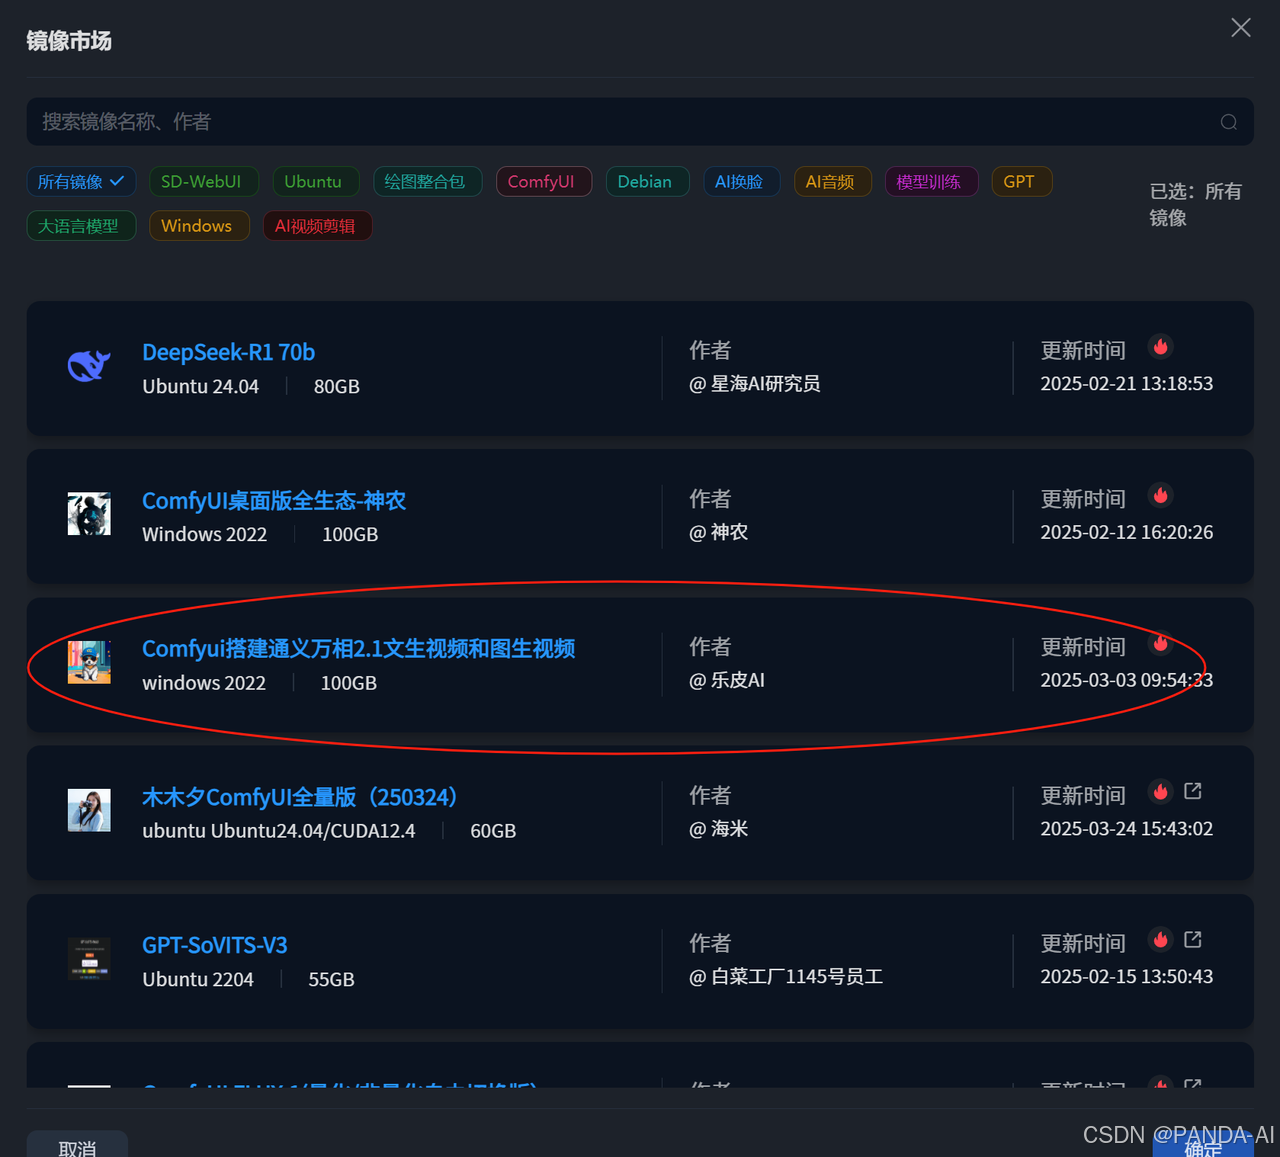Click author @ 神农
Image resolution: width=1280 pixels, height=1157 pixels.
pos(719,532)
